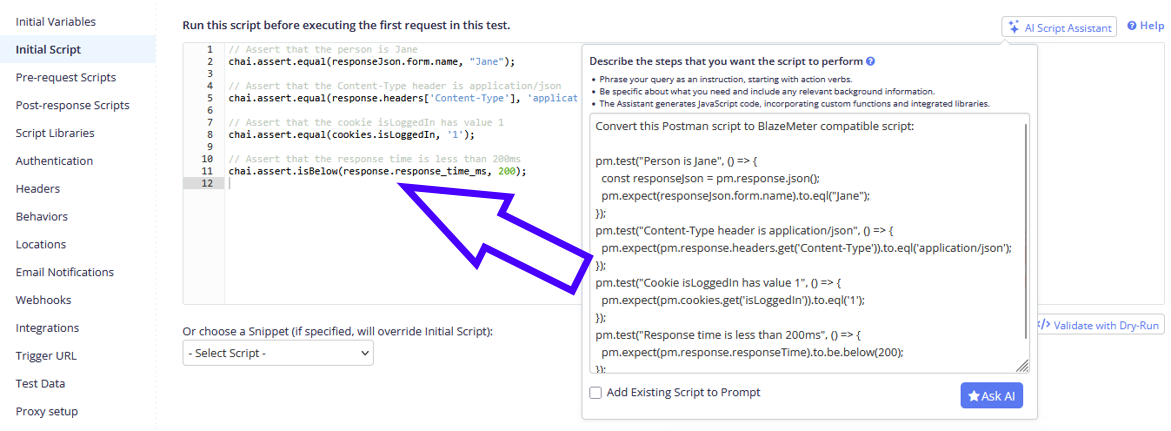Select the Headers section
The height and width of the screenshot is (431, 1171).
coord(37,189)
